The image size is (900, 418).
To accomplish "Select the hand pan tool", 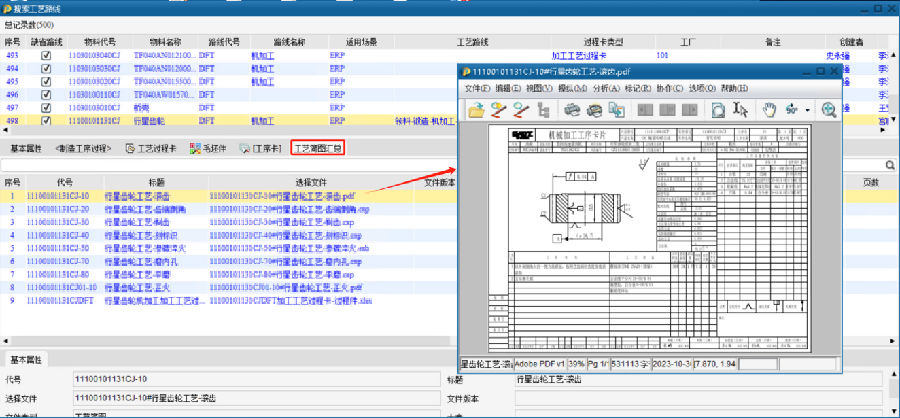I will coord(769,109).
